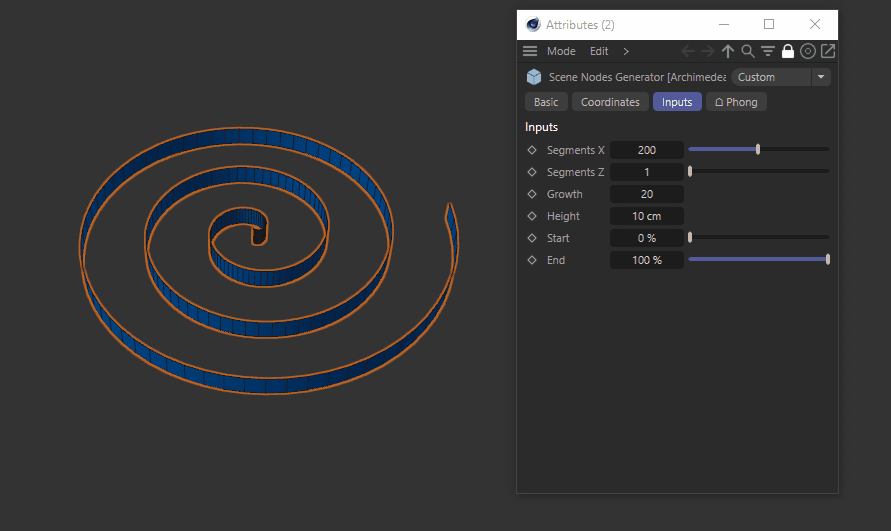Click the Height value field showing 10 cm
This screenshot has width=891, height=531.
point(647,216)
